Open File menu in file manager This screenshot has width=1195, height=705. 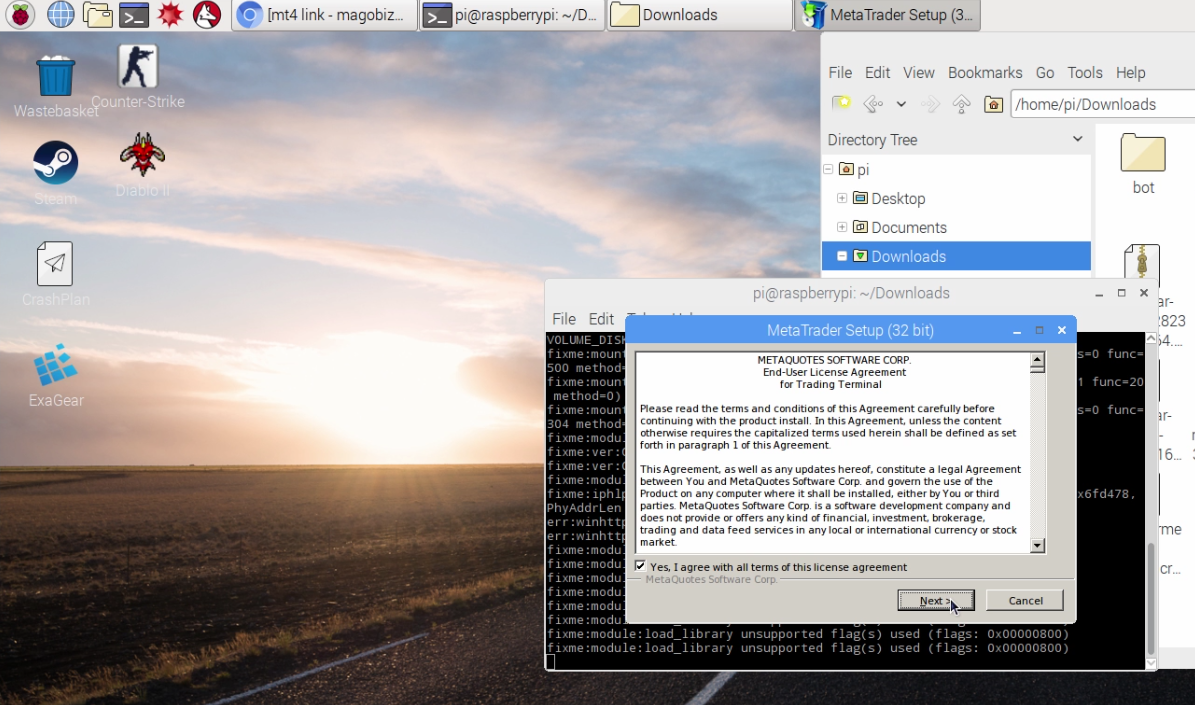[x=840, y=72]
